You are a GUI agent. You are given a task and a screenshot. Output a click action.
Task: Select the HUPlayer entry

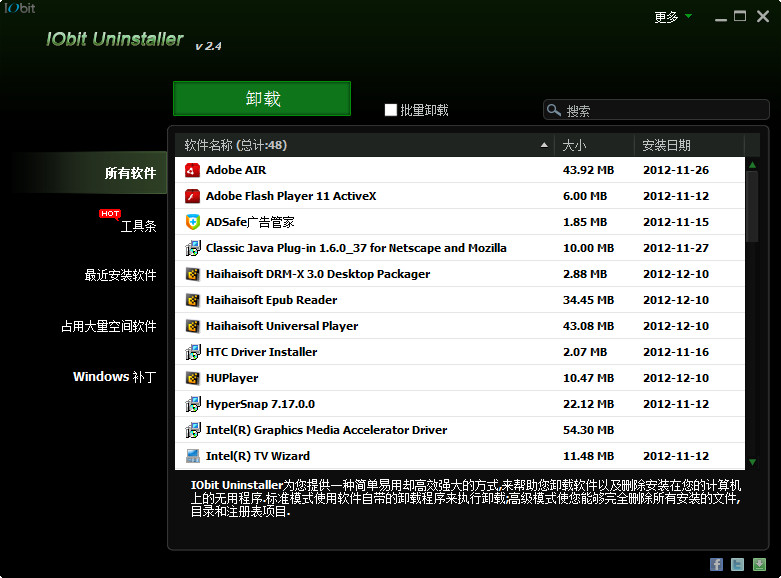(232, 378)
